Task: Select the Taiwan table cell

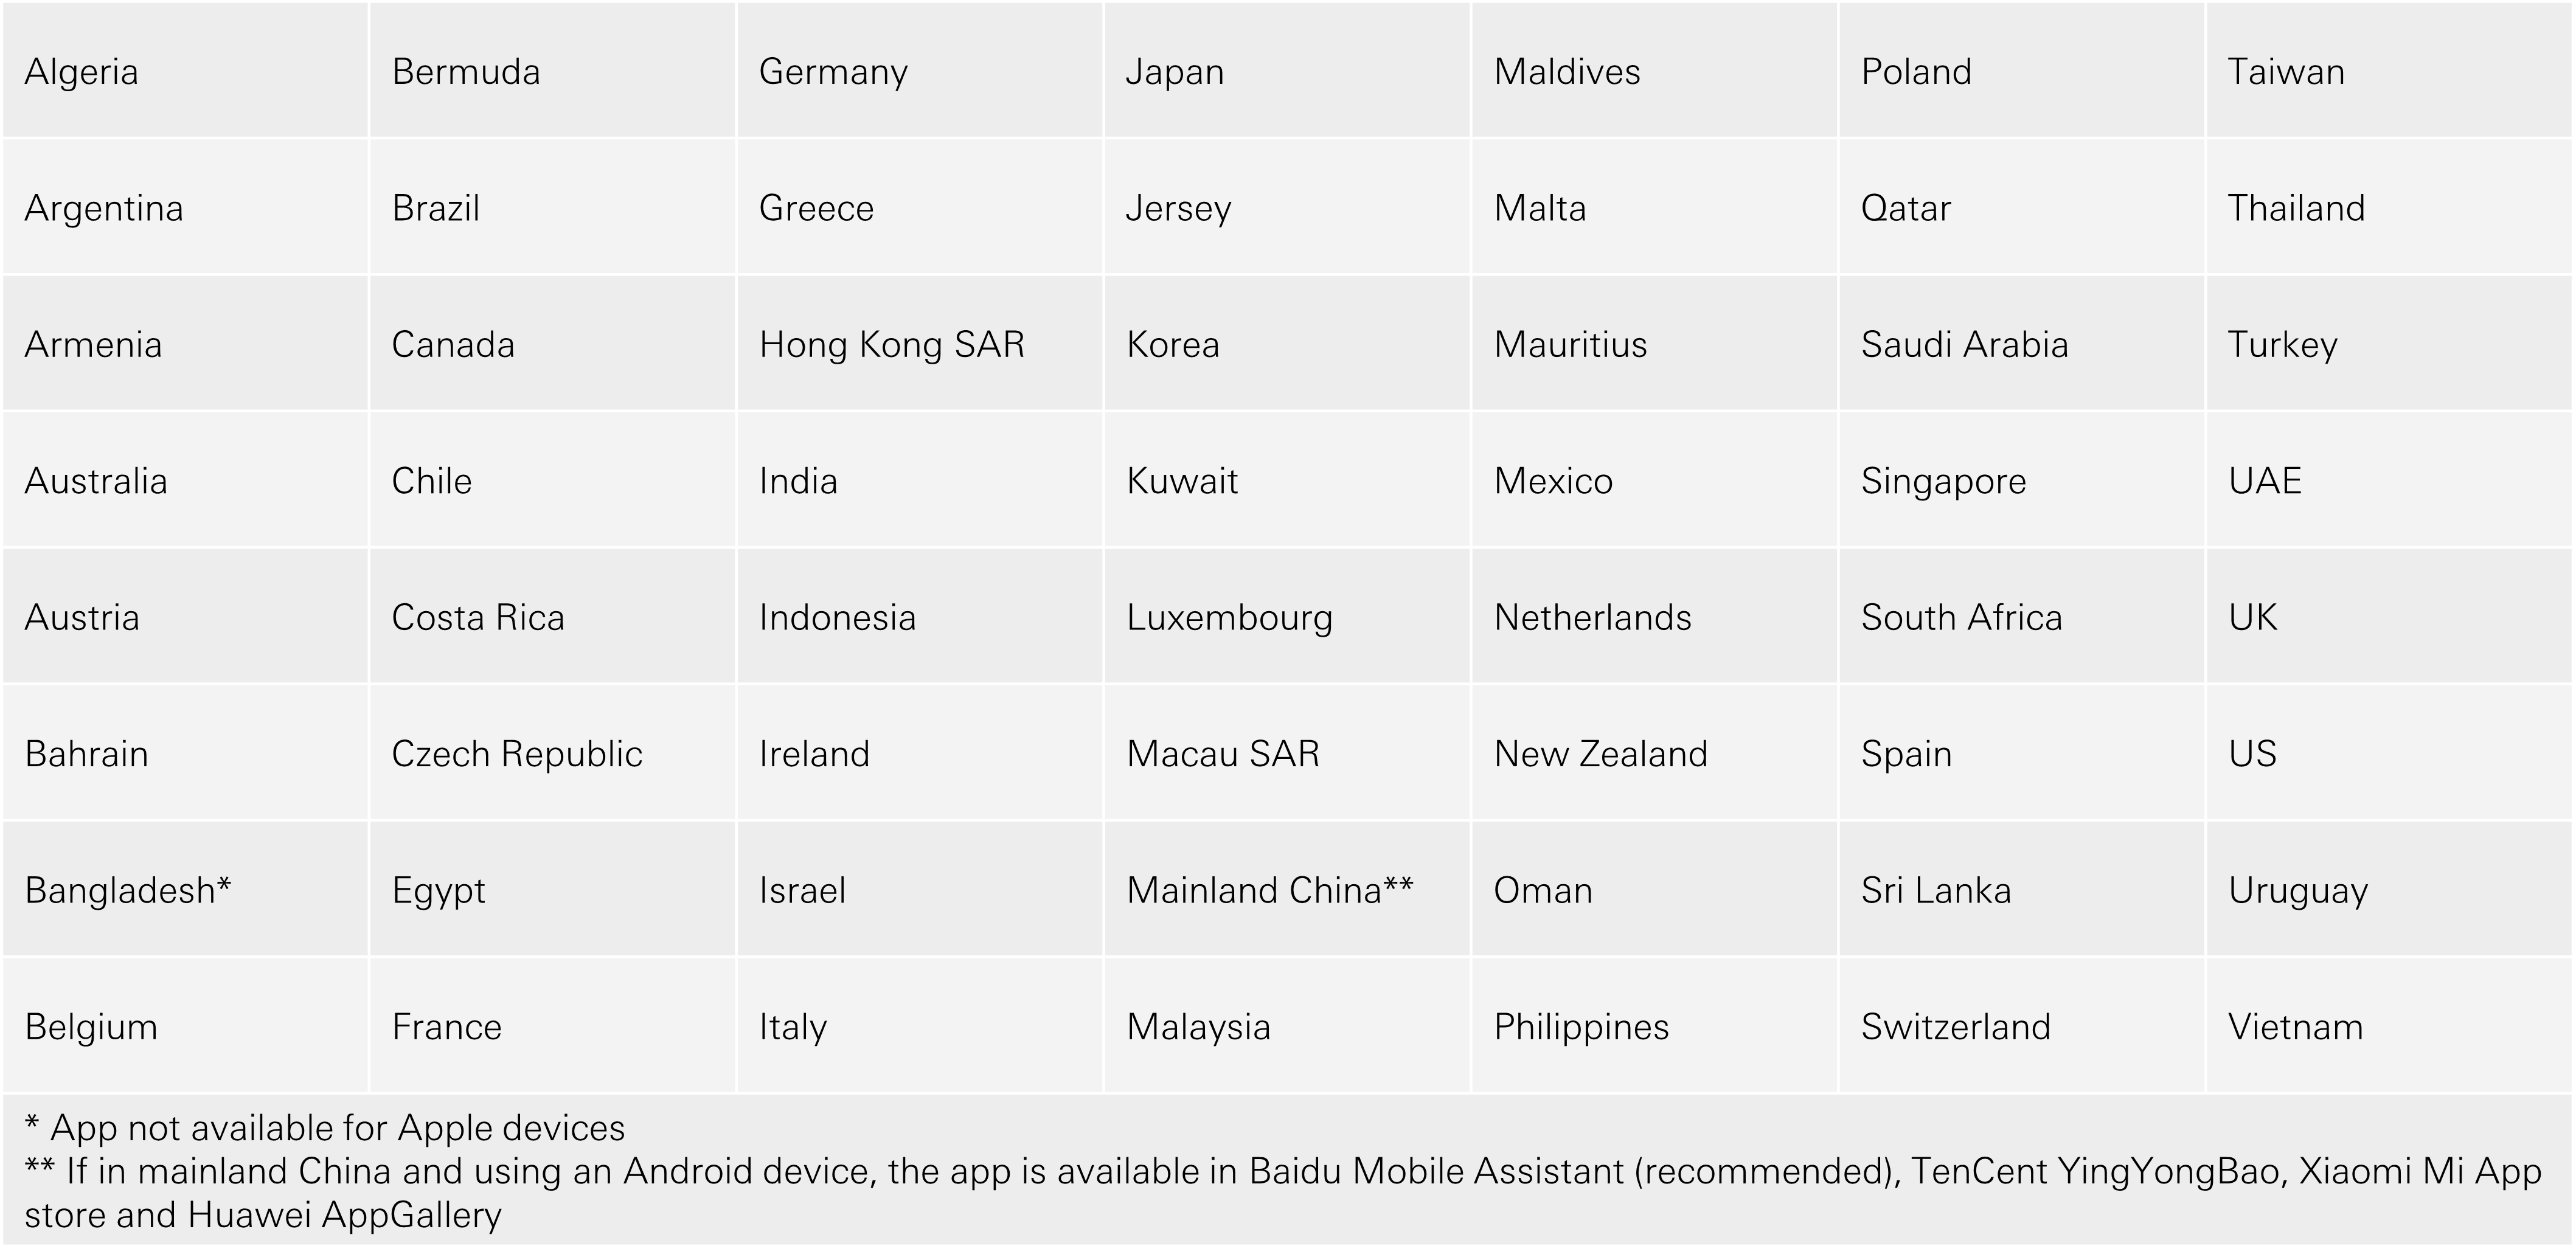Action: tap(2389, 70)
